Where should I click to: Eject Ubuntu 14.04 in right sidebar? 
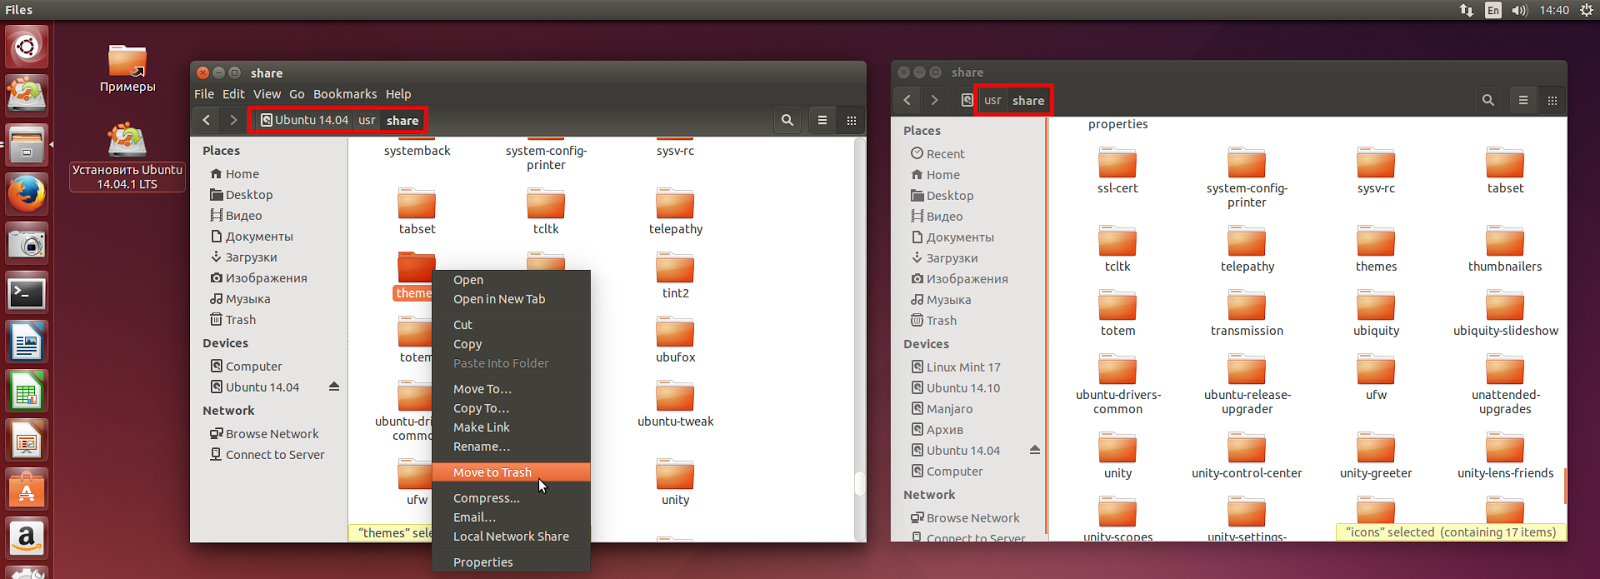point(1035,450)
